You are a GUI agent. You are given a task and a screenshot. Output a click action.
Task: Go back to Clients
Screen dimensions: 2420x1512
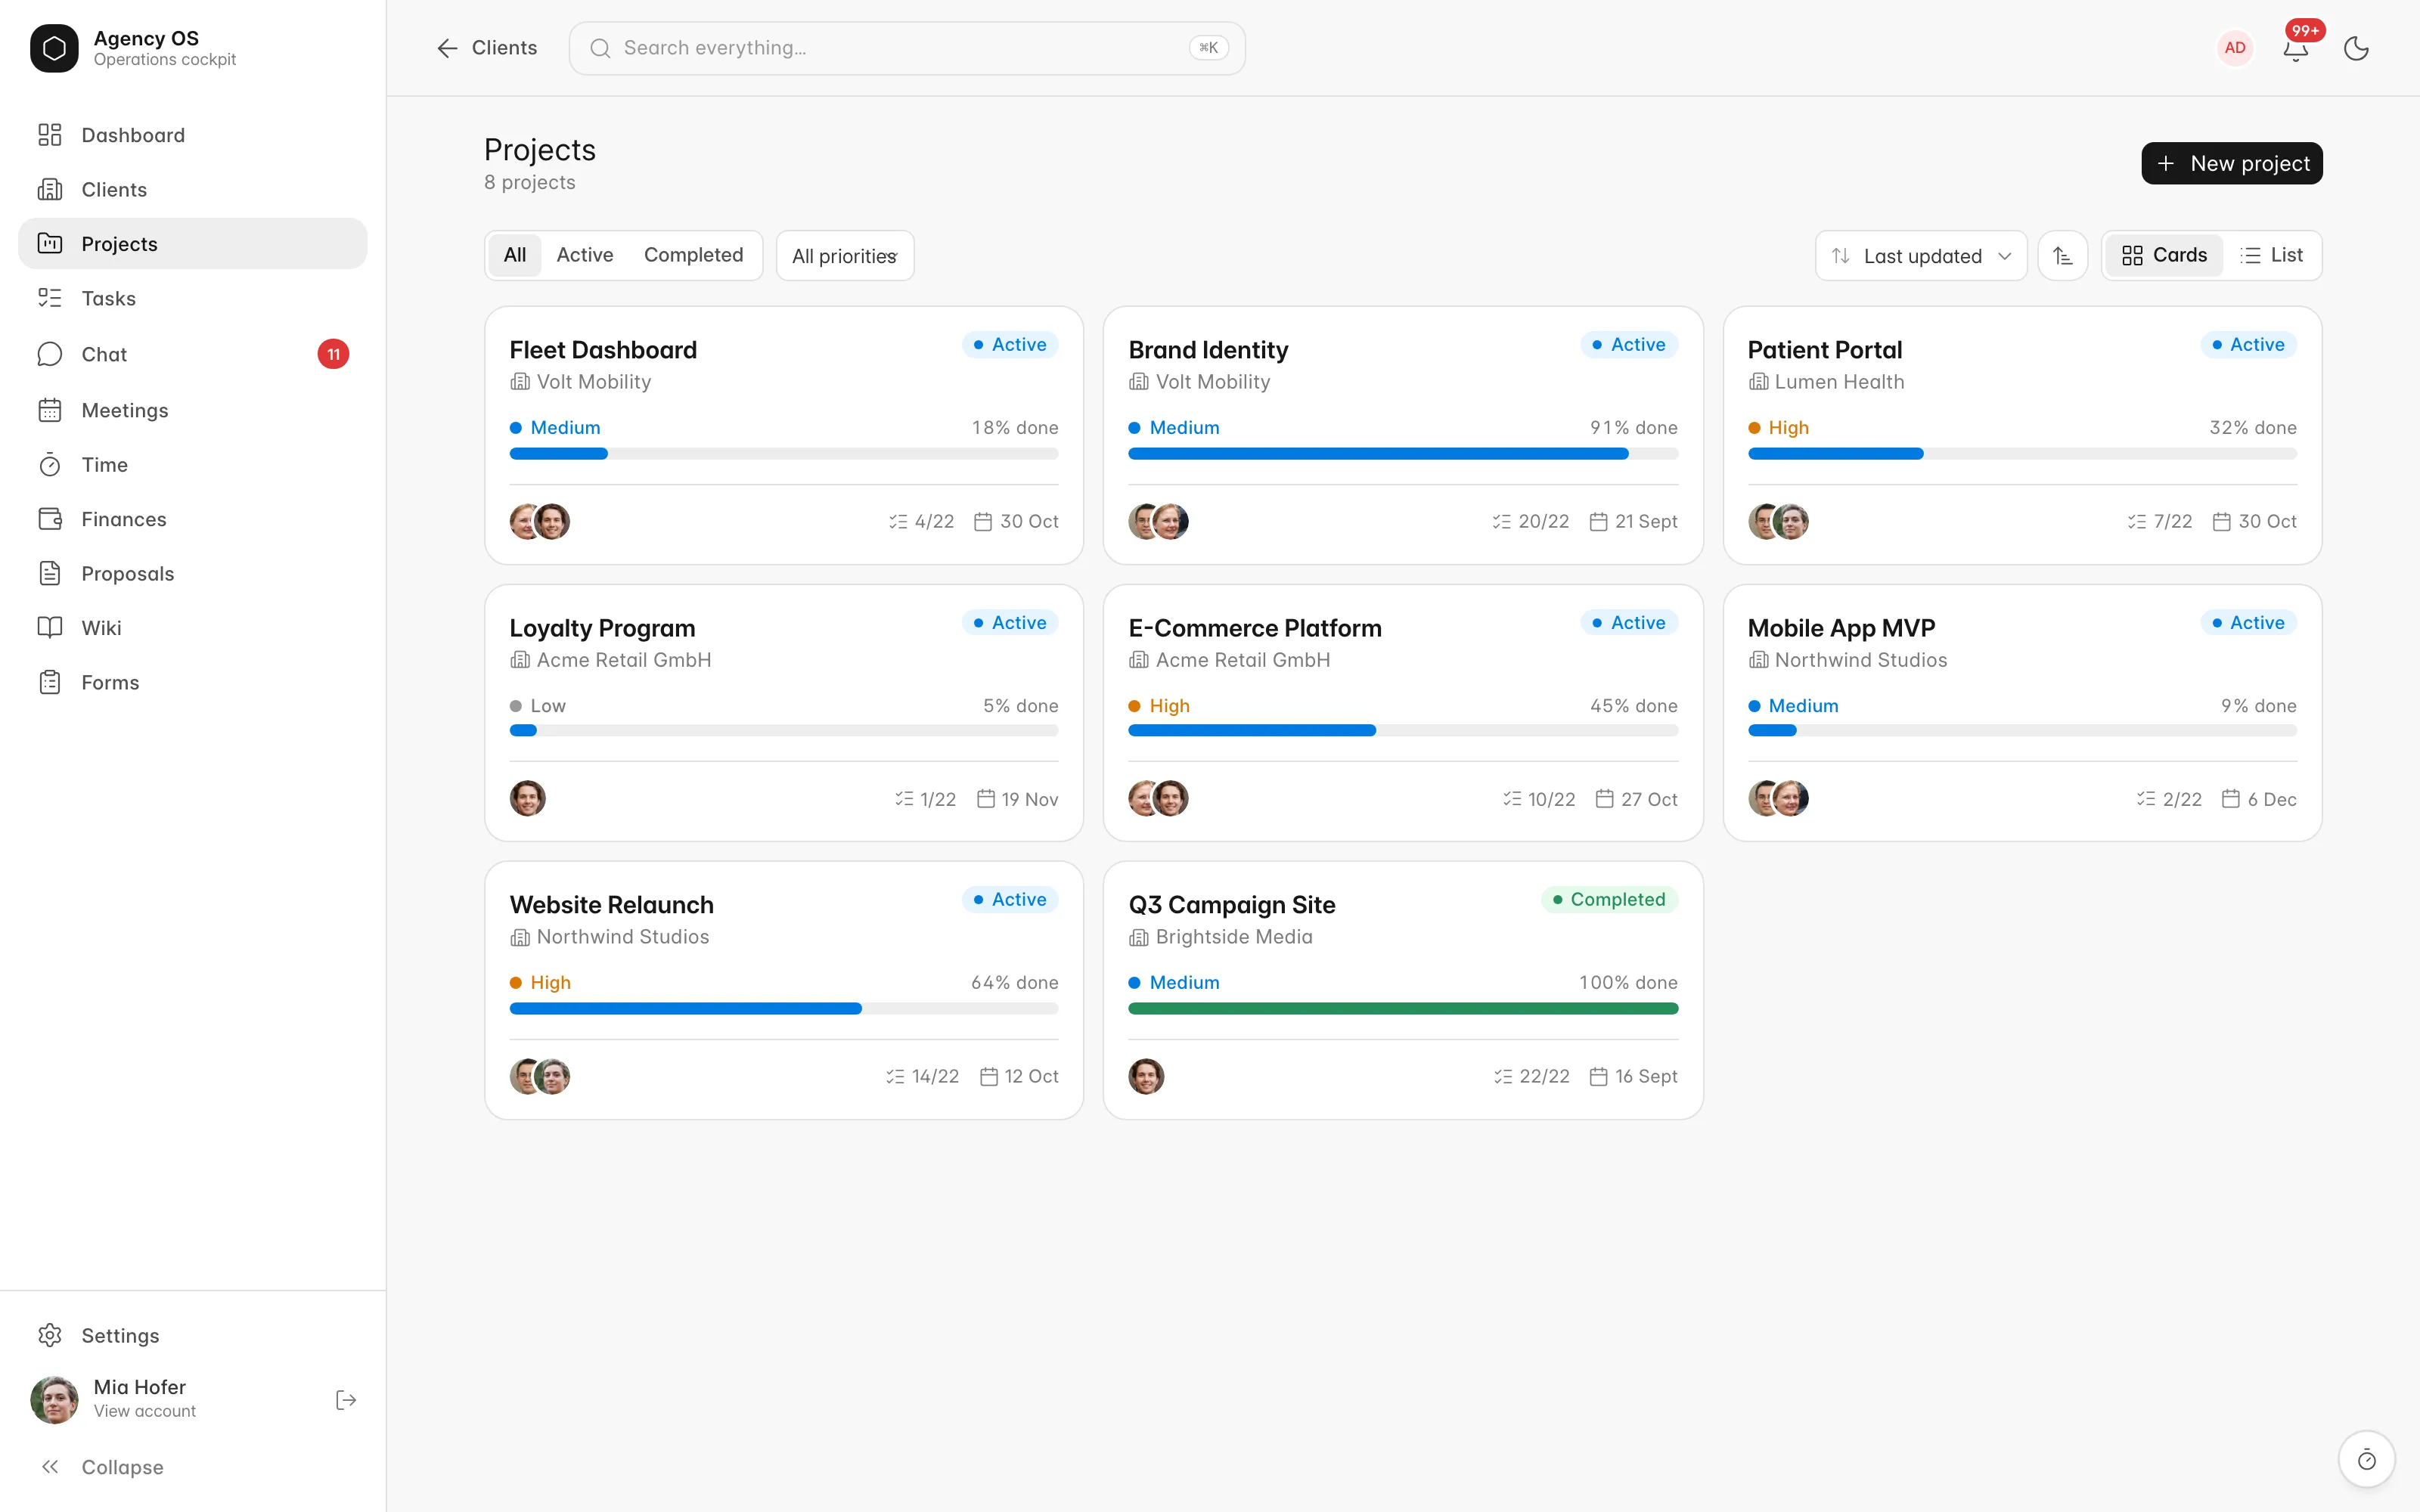487,48
